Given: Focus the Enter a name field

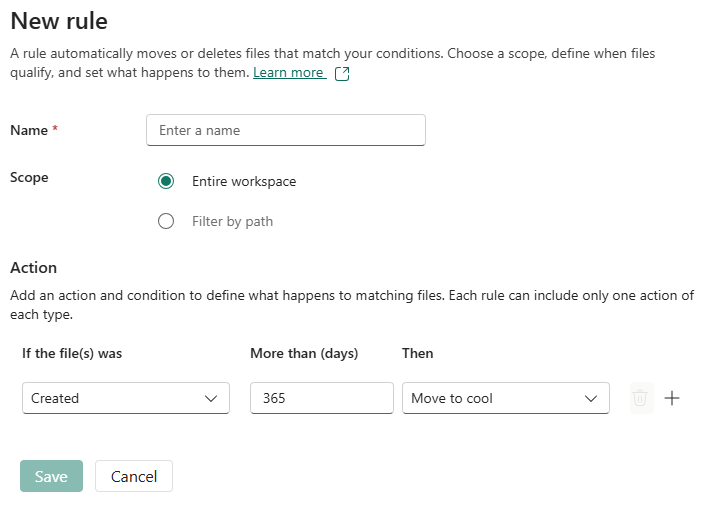Looking at the screenshot, I should click(x=286, y=130).
